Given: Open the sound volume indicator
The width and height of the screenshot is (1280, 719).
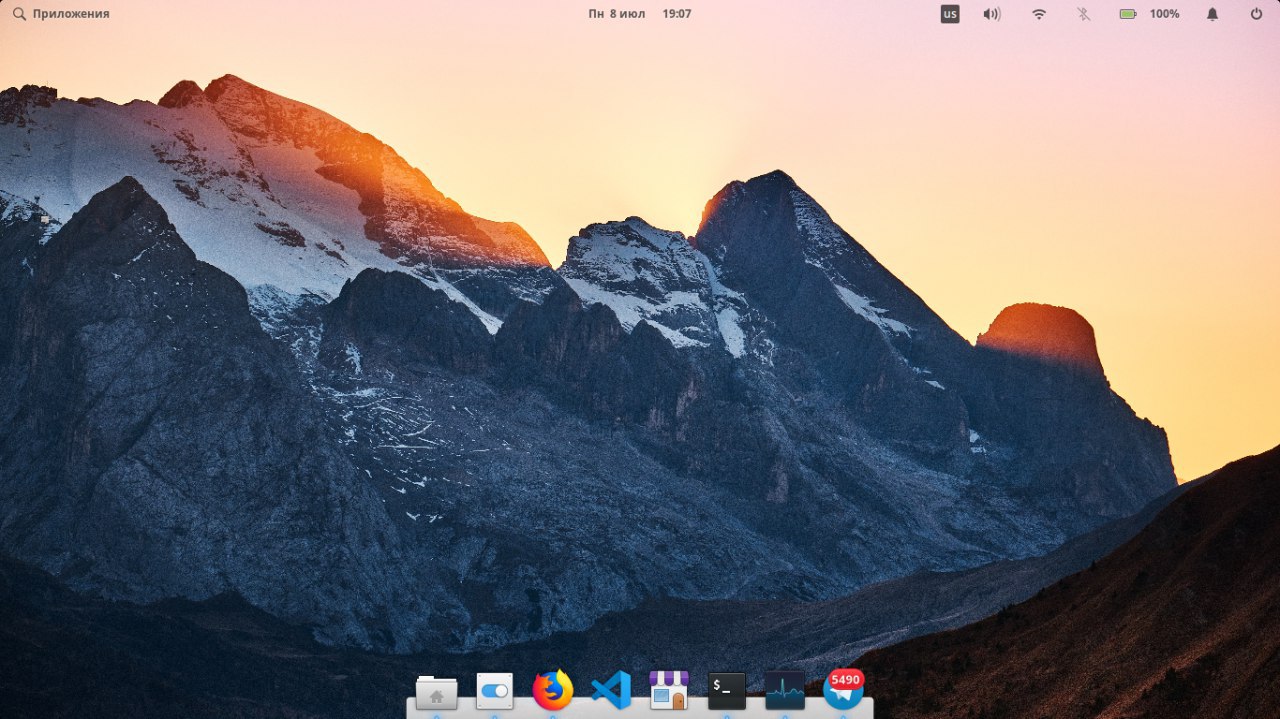Looking at the screenshot, I should (x=991, y=14).
